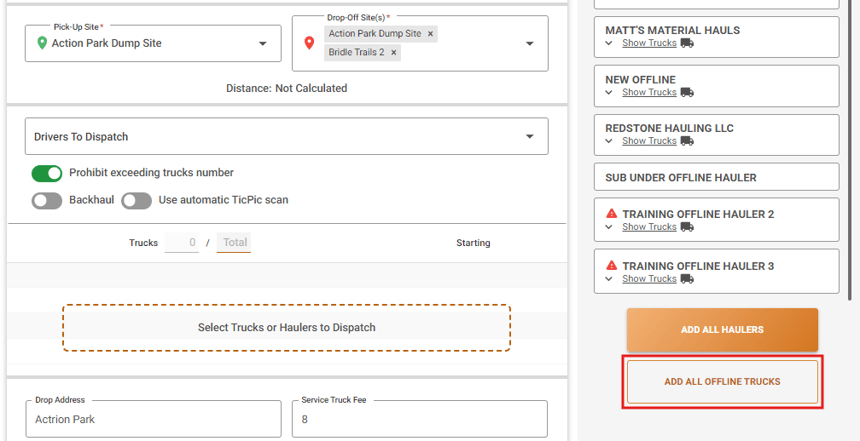Image resolution: width=860 pixels, height=441 pixels.
Task: Show Trucks for Matt's Material Hauls
Action: pos(649,43)
